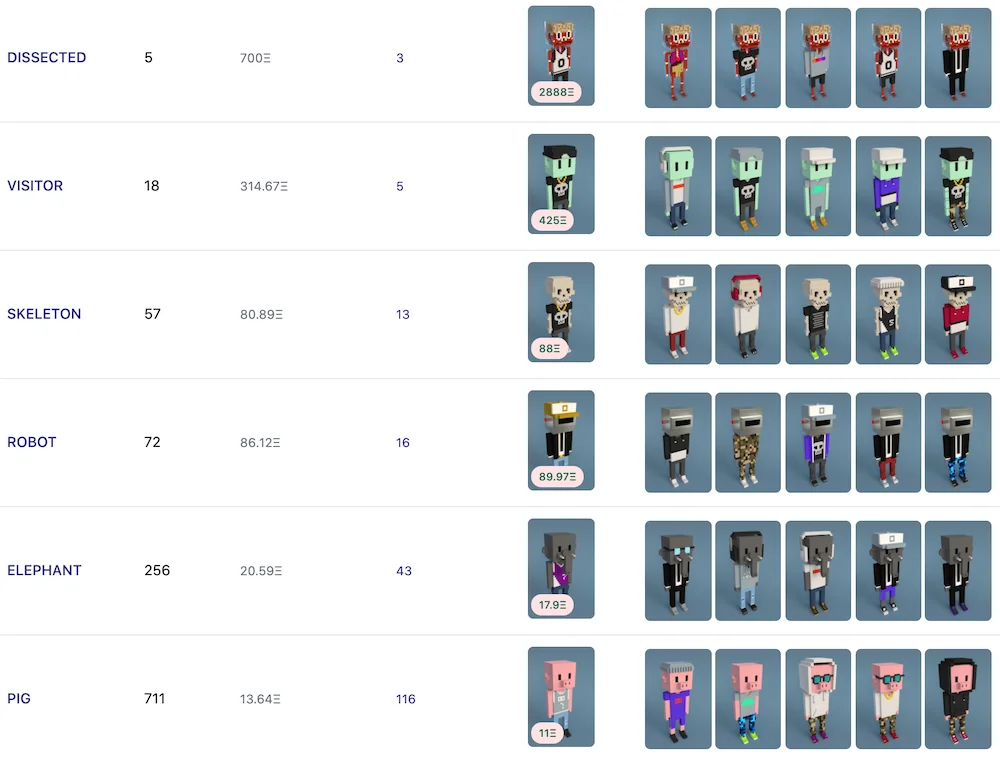Image resolution: width=1000 pixels, height=757 pixels.
Task: Click the SKELETON category name
Action: pos(44,314)
